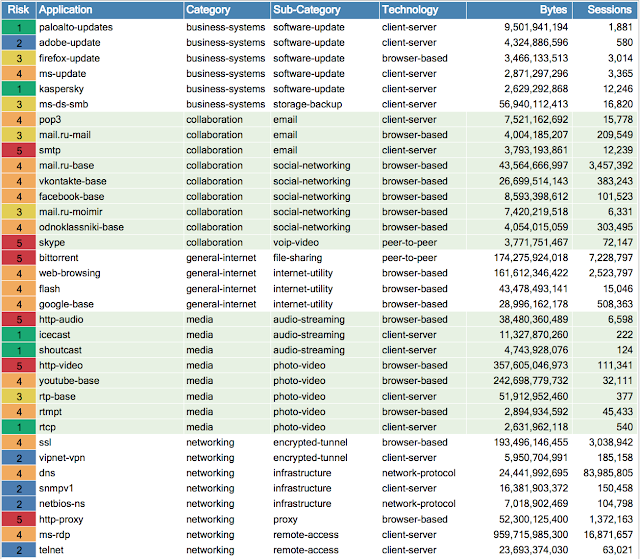The height and width of the screenshot is (559, 640).
Task: Sort by the Application column header
Action: click(x=110, y=10)
